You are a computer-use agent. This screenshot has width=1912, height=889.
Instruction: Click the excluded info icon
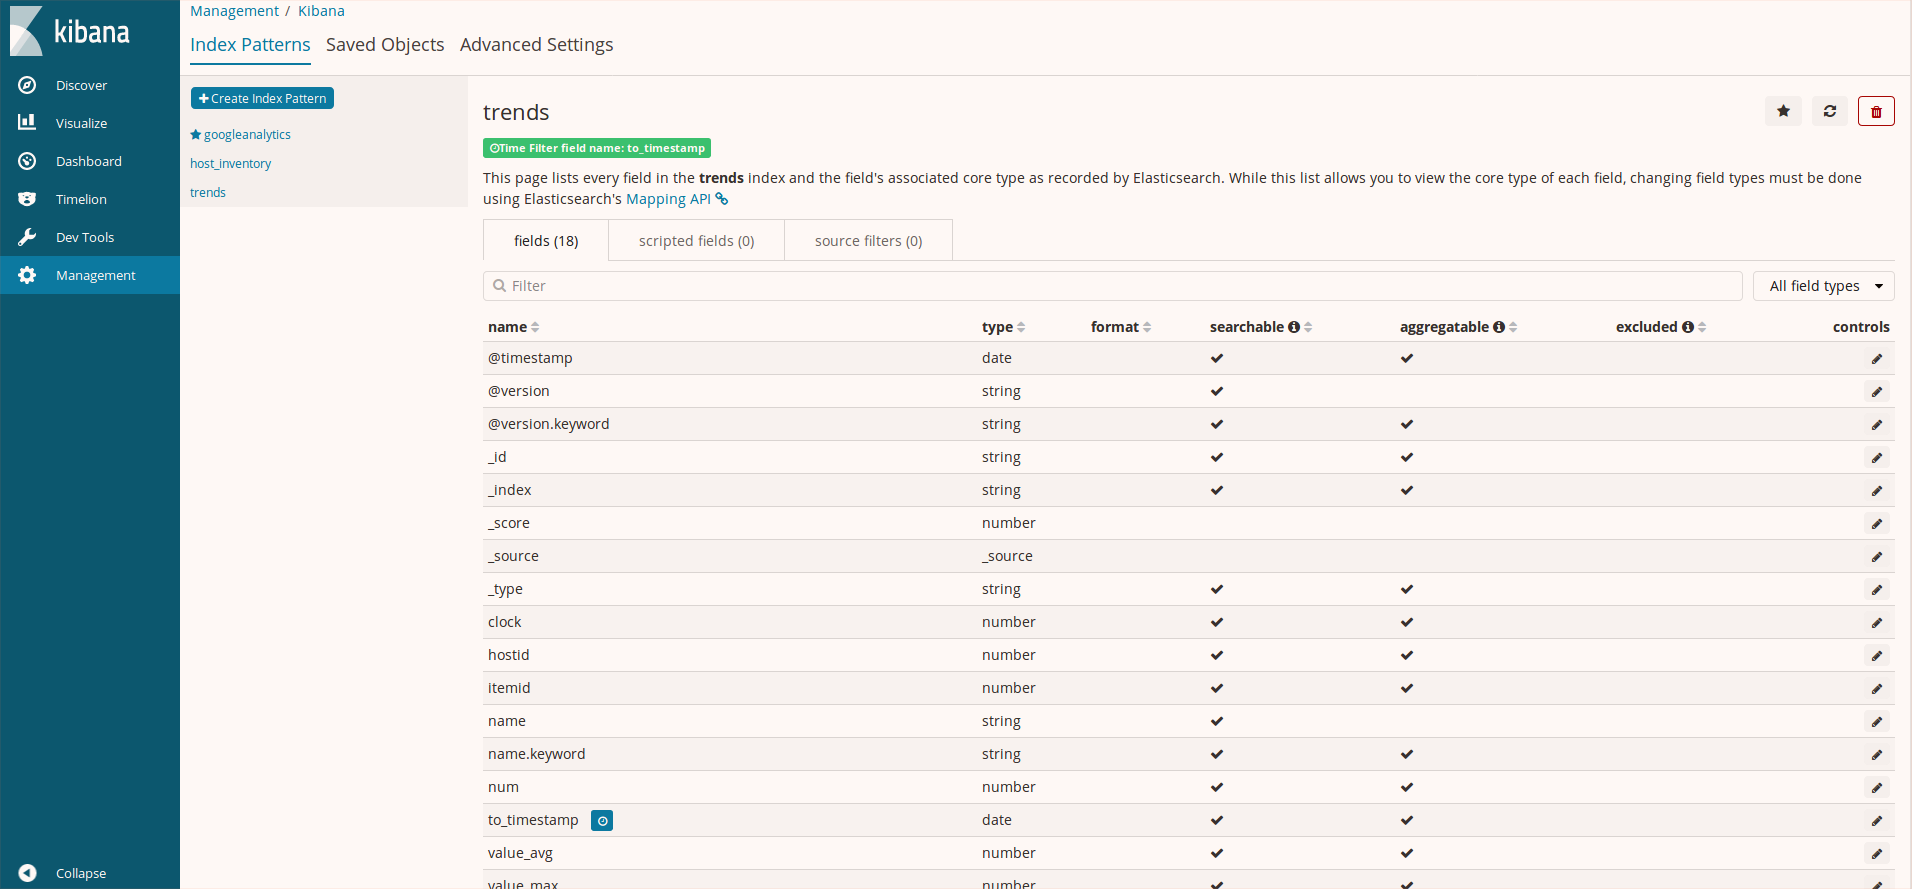tap(1688, 327)
